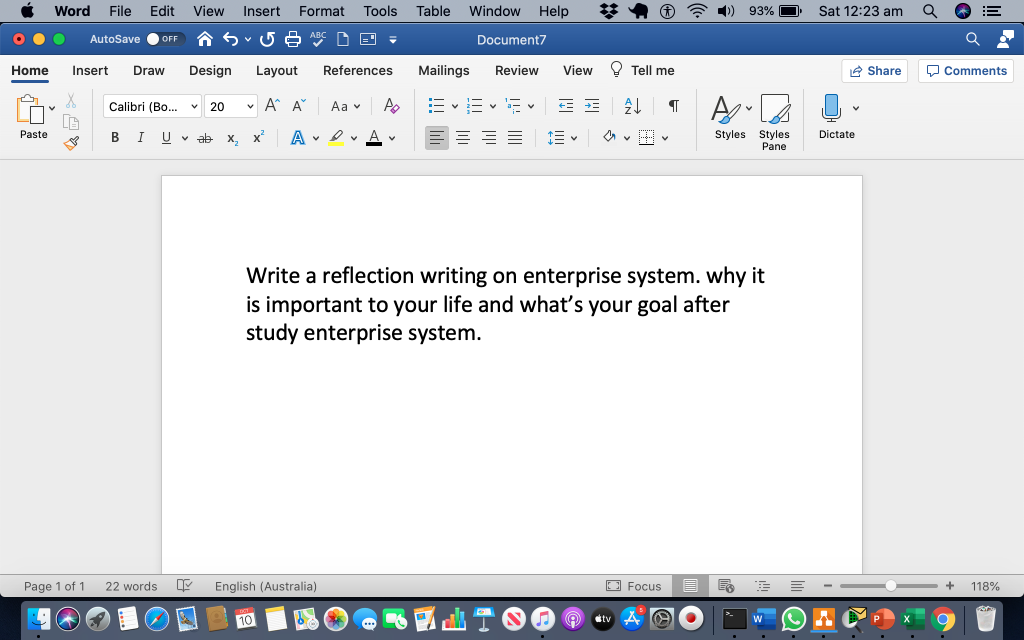Apply italic formatting
This screenshot has width=1024, height=640.
click(x=140, y=137)
